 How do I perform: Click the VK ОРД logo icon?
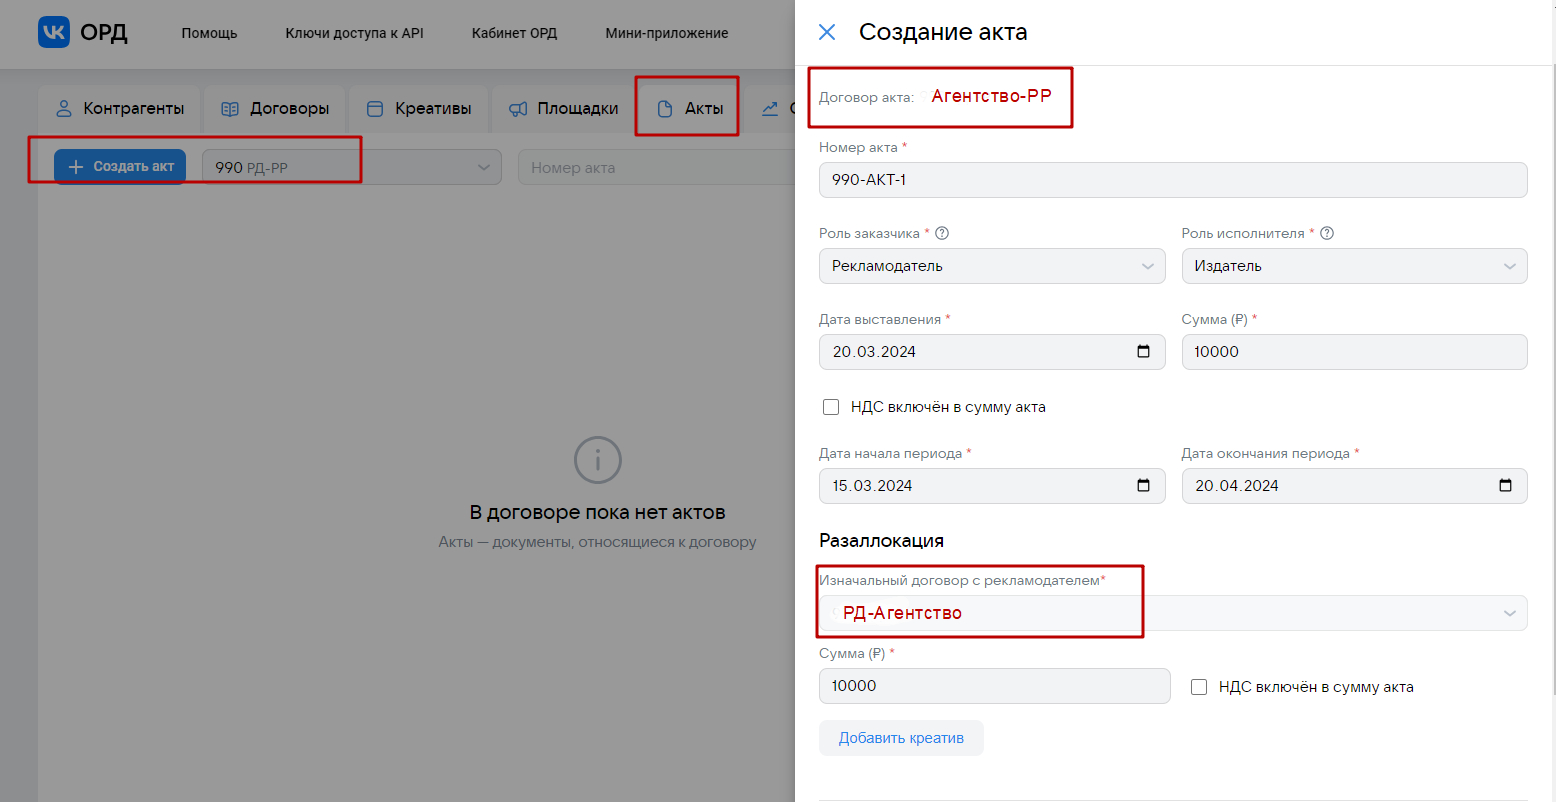pos(54,32)
